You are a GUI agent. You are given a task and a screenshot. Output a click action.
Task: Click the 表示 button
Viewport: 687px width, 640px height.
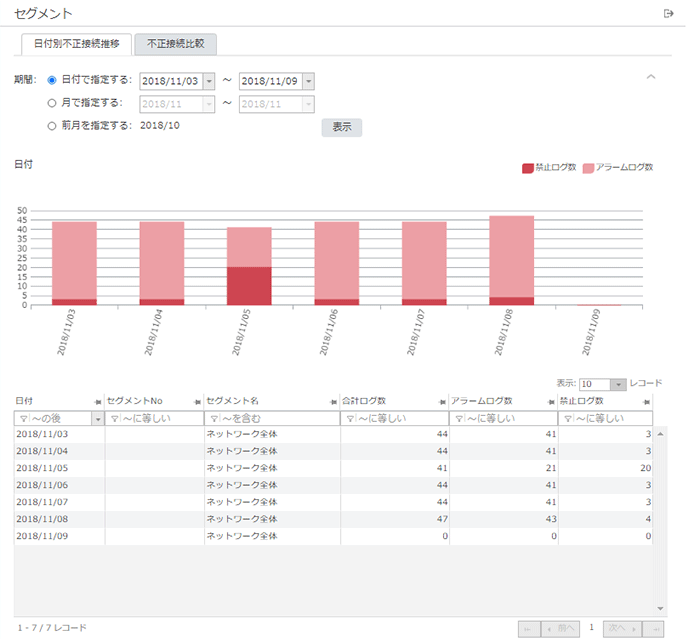click(x=341, y=127)
